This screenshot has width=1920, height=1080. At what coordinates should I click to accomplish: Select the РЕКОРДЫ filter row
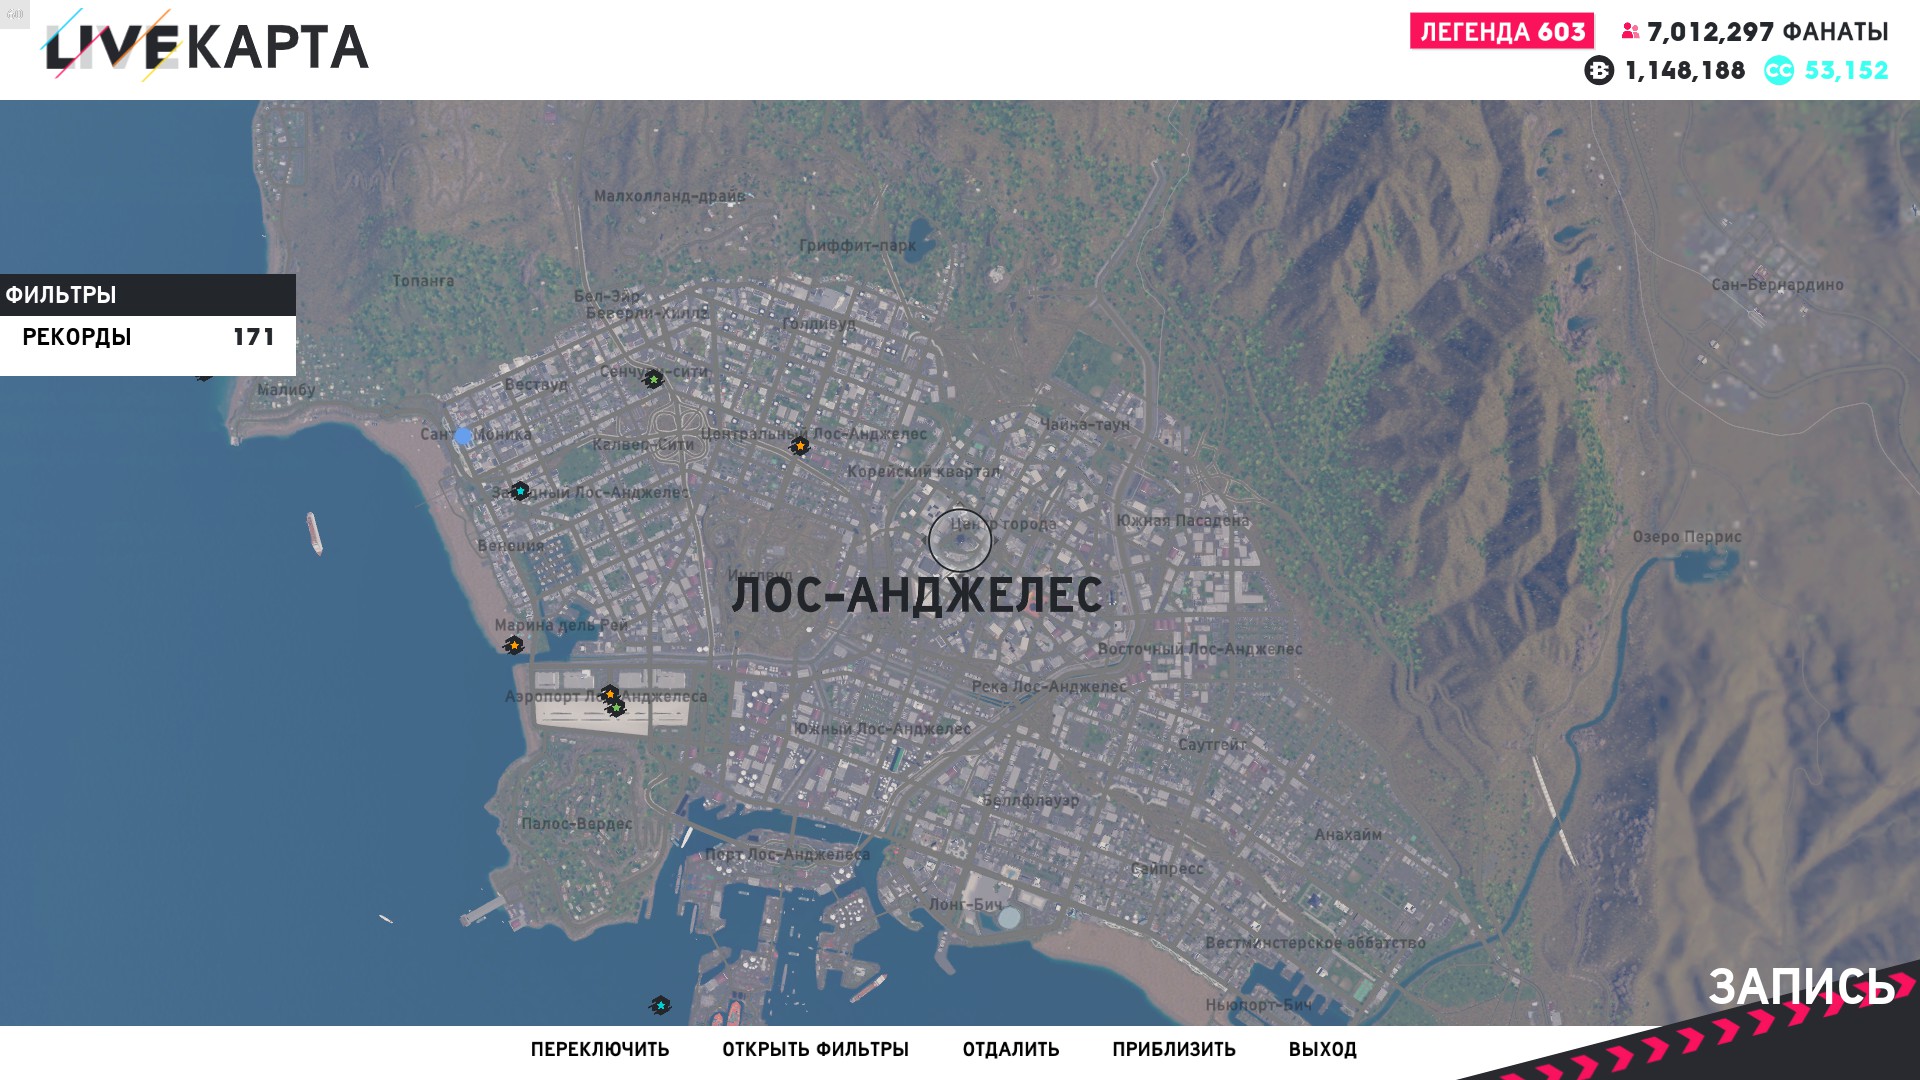148,337
